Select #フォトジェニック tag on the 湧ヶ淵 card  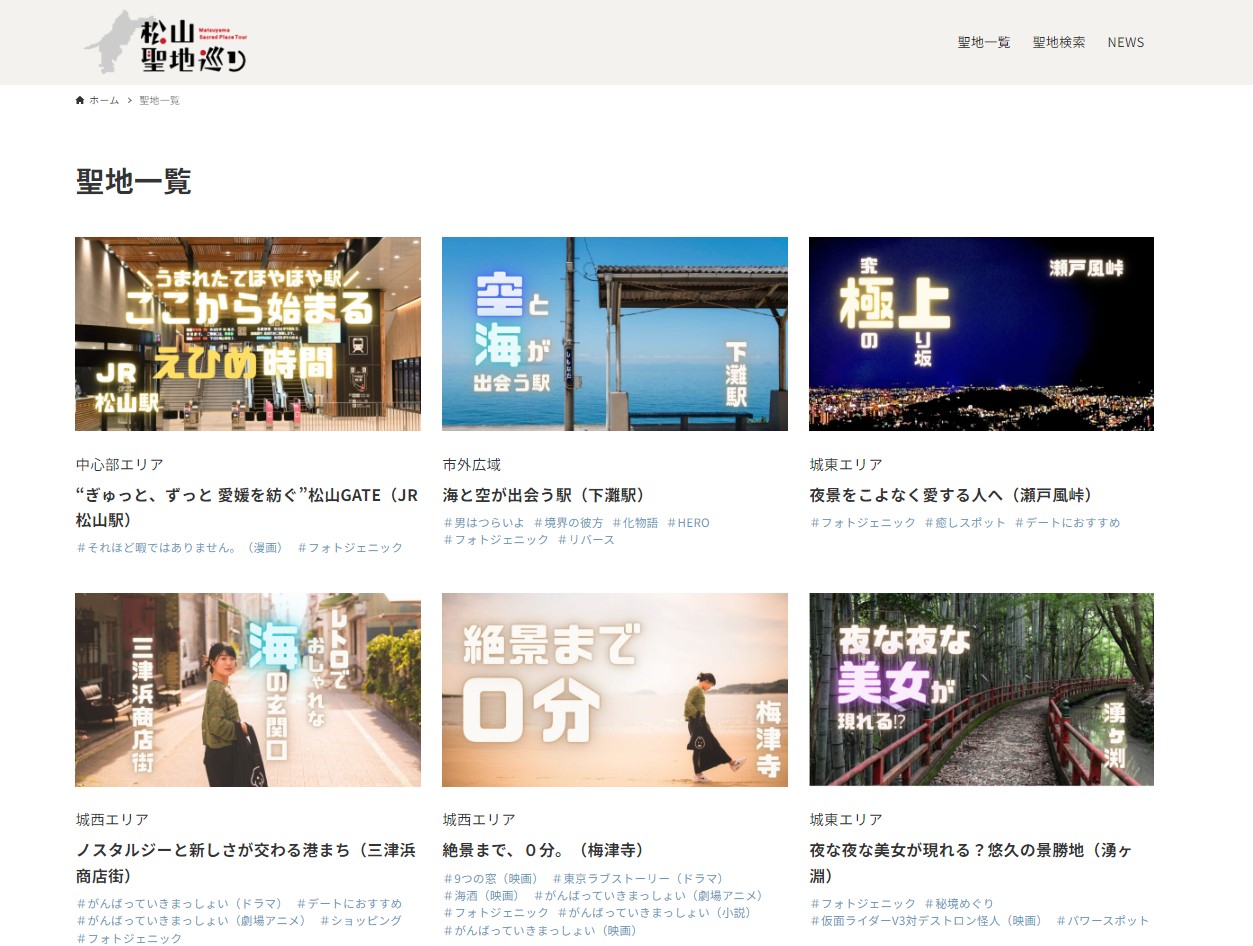coord(863,904)
